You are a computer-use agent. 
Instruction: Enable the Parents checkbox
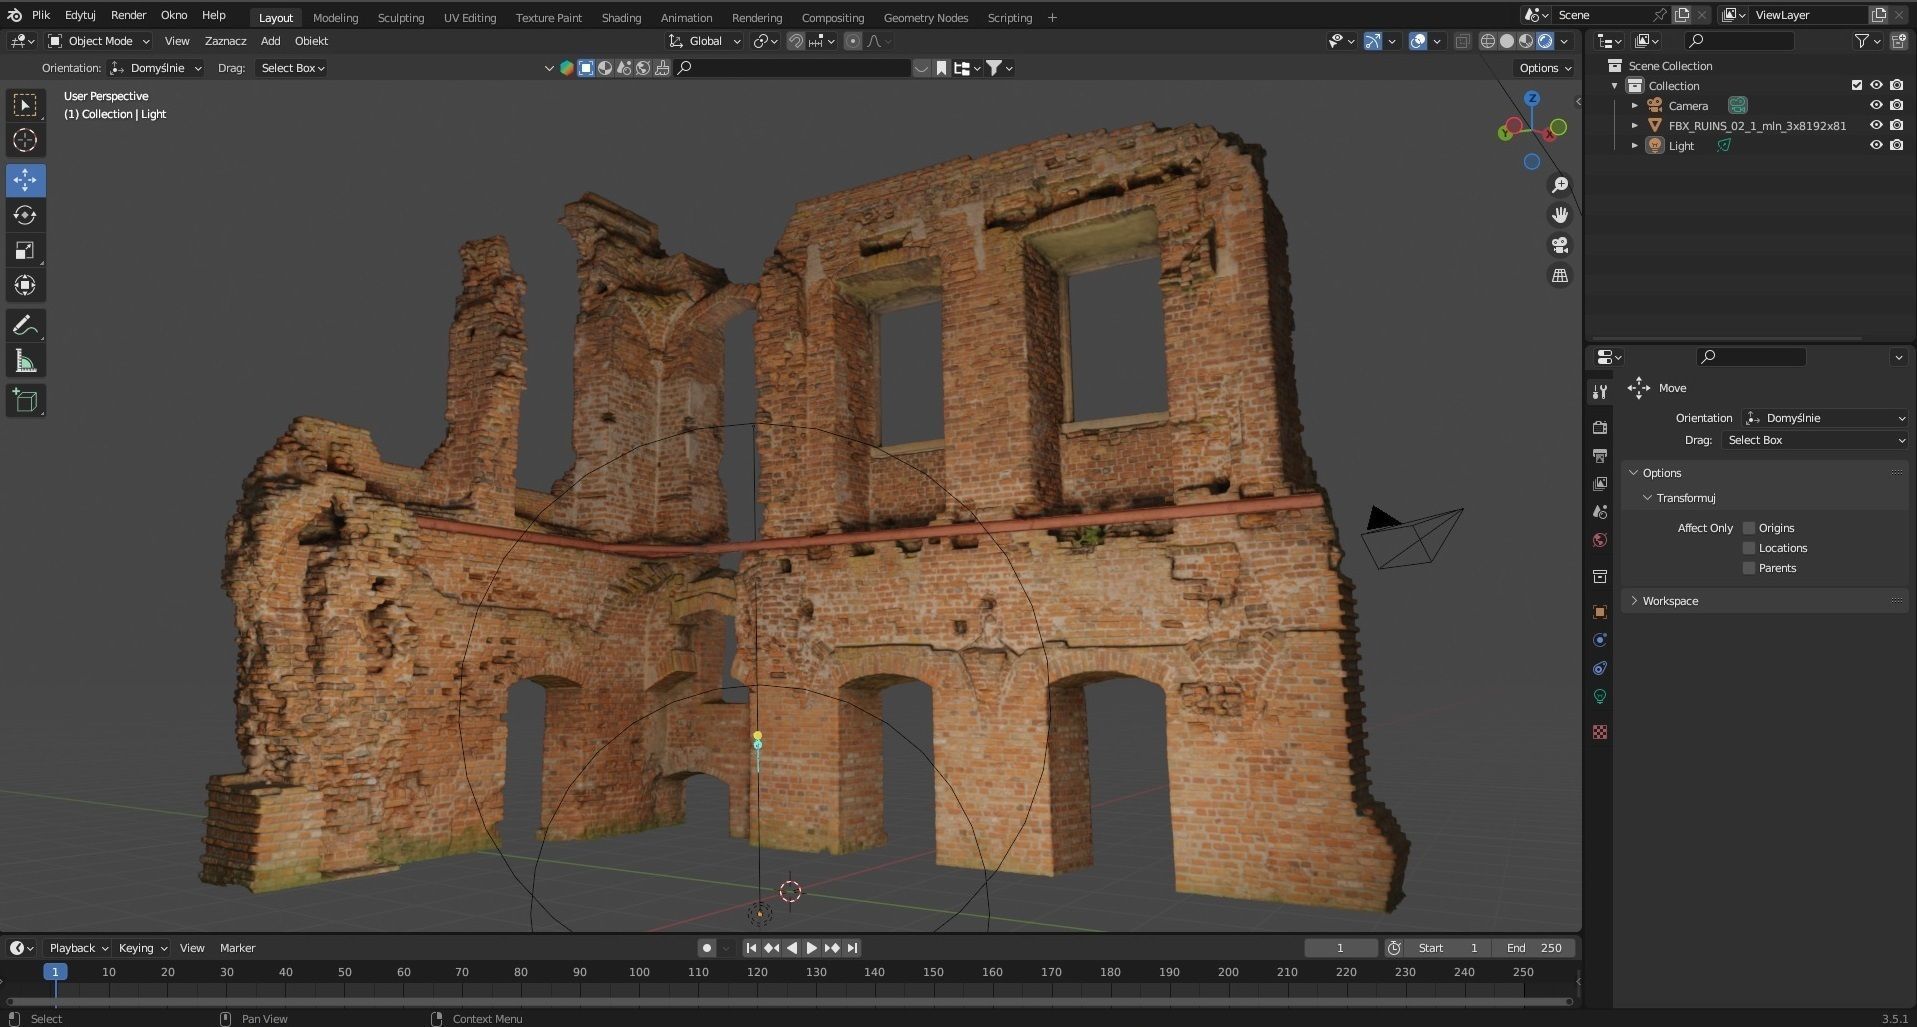(1749, 568)
